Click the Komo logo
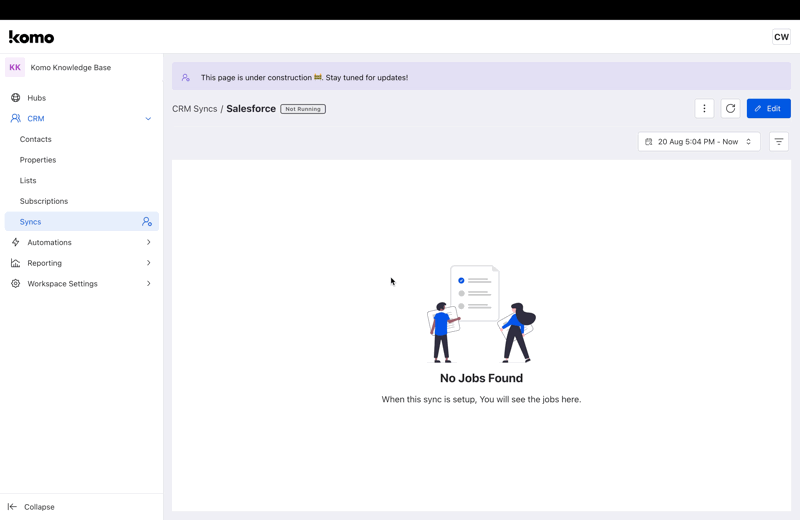 31,37
